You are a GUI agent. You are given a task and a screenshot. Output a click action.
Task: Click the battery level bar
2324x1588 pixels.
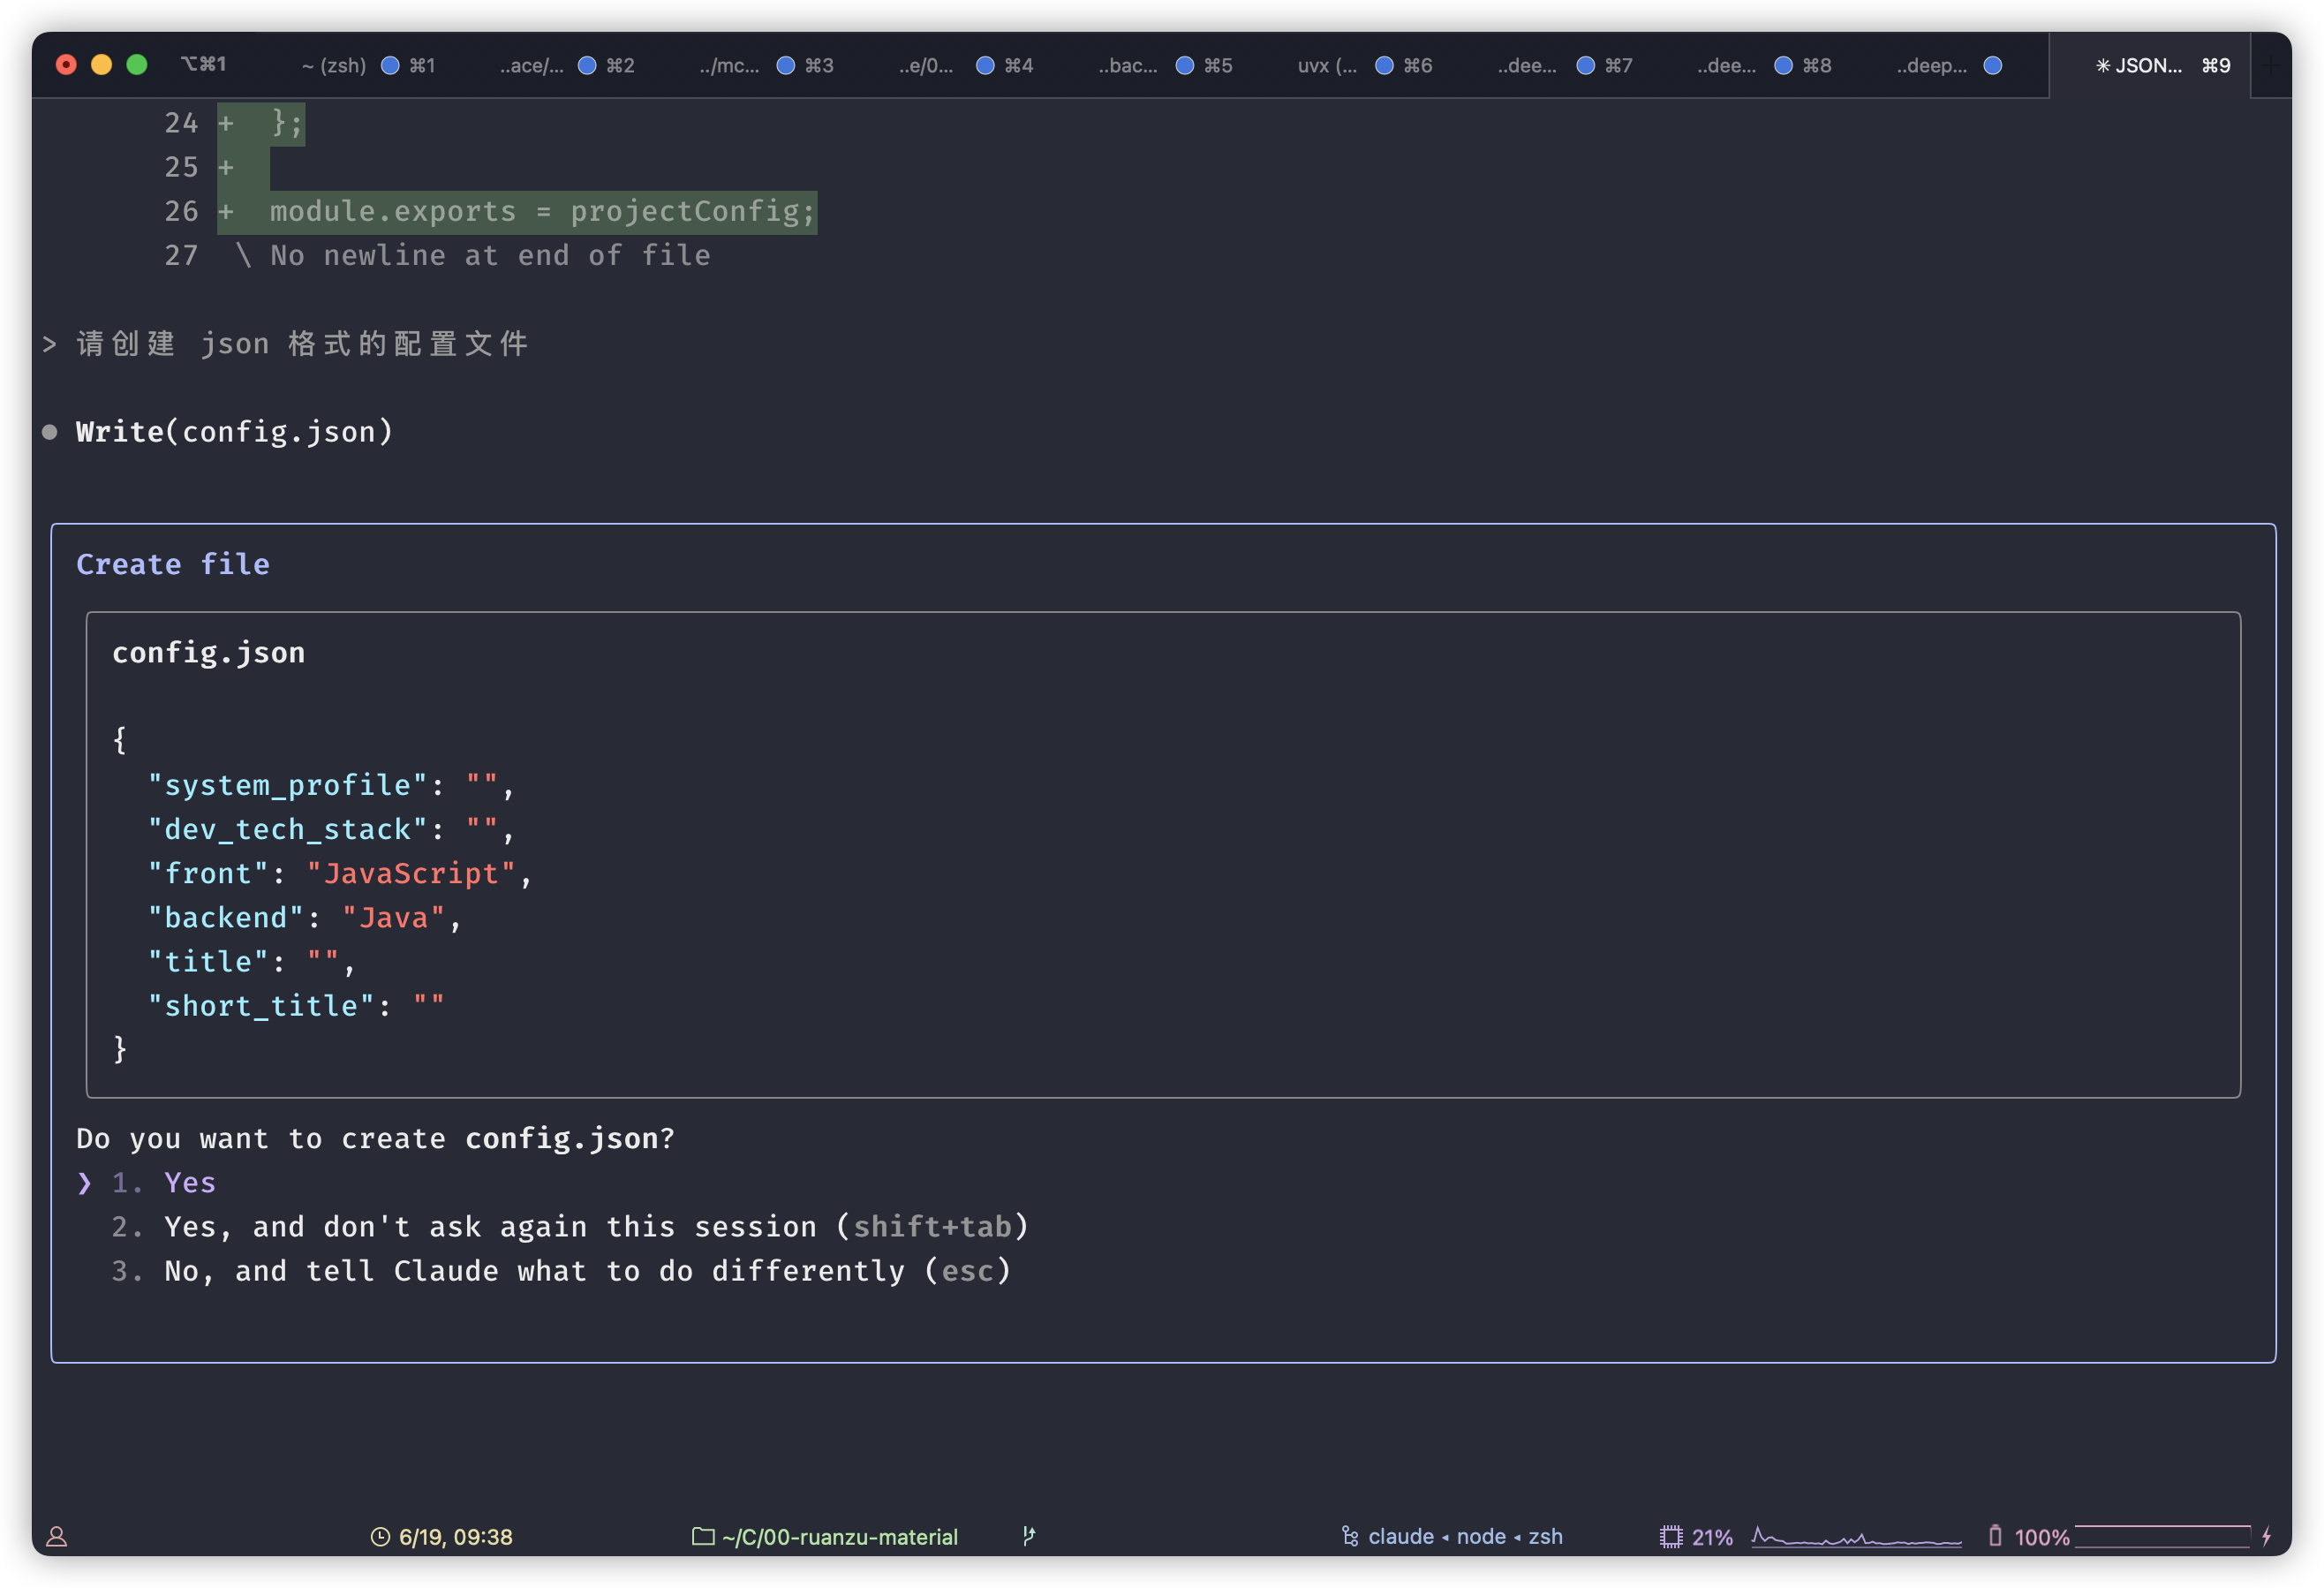click(2162, 1536)
